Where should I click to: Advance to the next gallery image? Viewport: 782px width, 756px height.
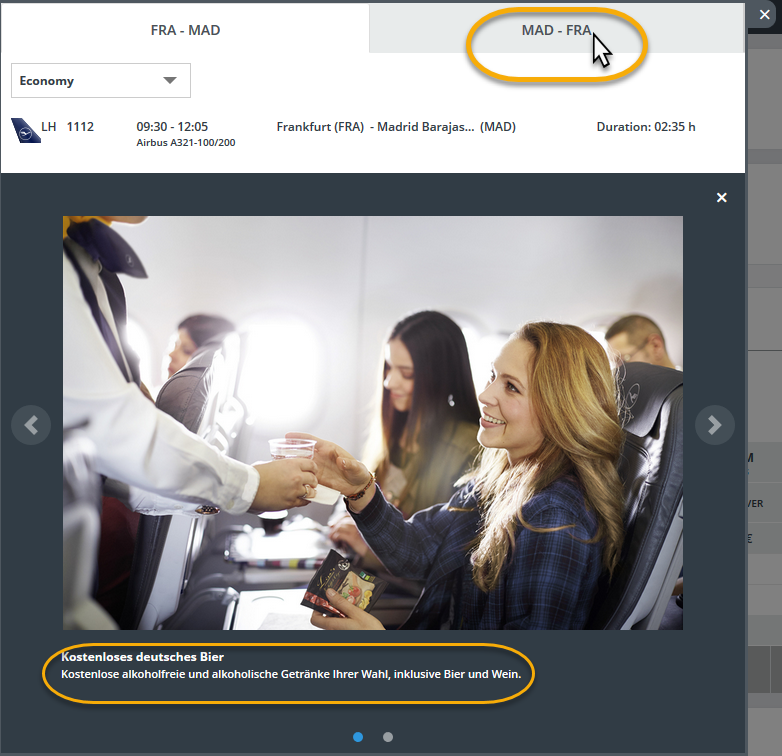(714, 425)
